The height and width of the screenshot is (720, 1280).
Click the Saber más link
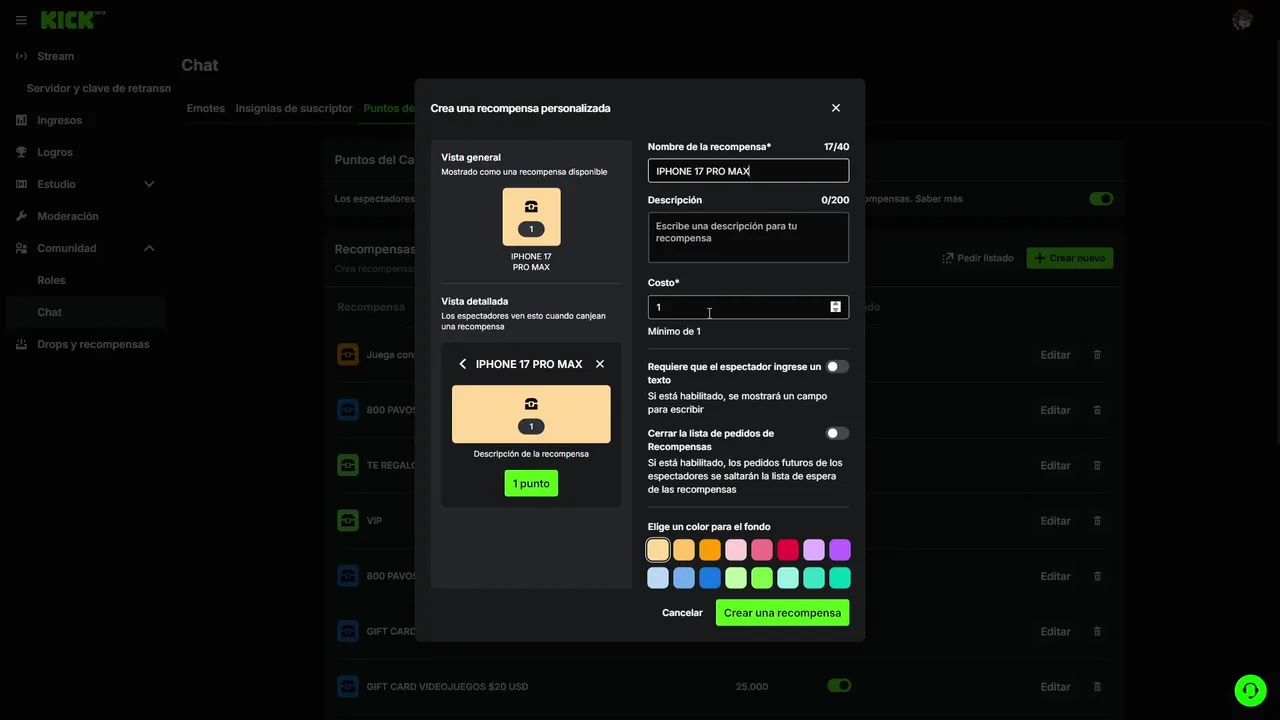[939, 199]
